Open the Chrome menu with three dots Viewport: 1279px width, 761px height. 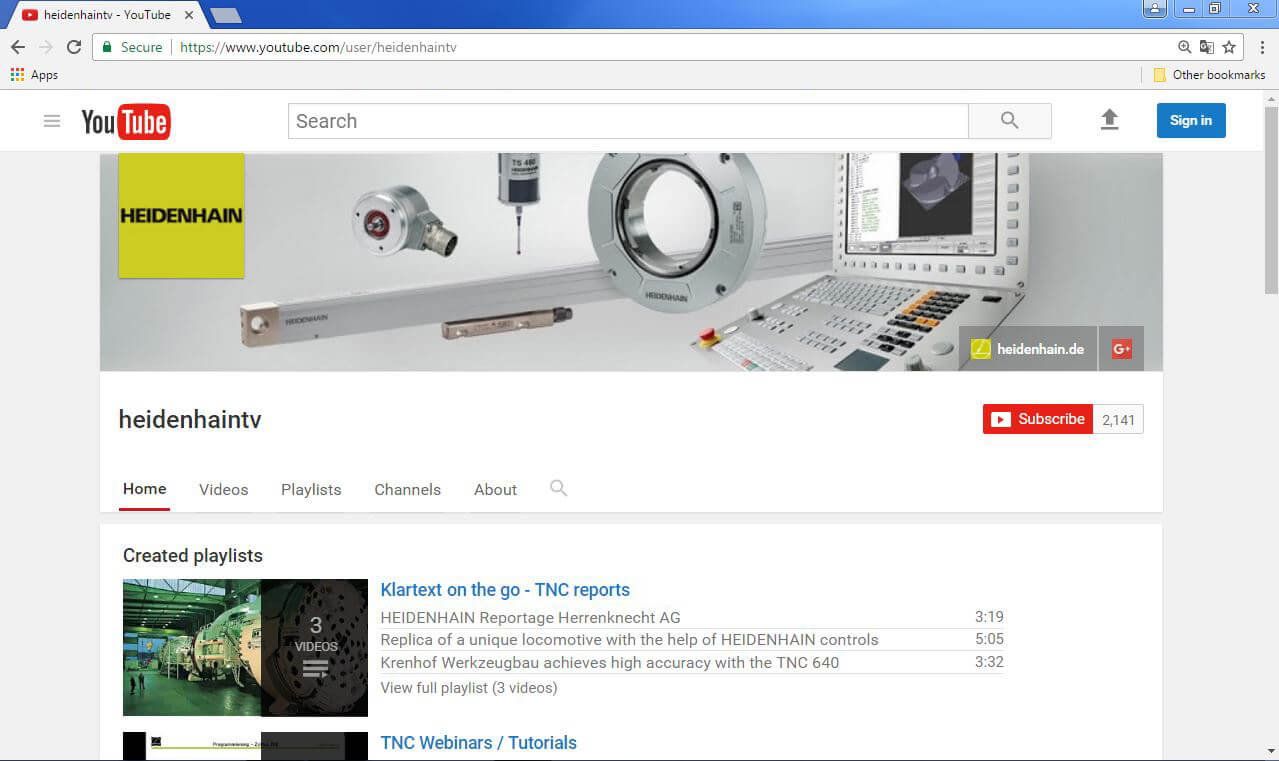(1263, 47)
